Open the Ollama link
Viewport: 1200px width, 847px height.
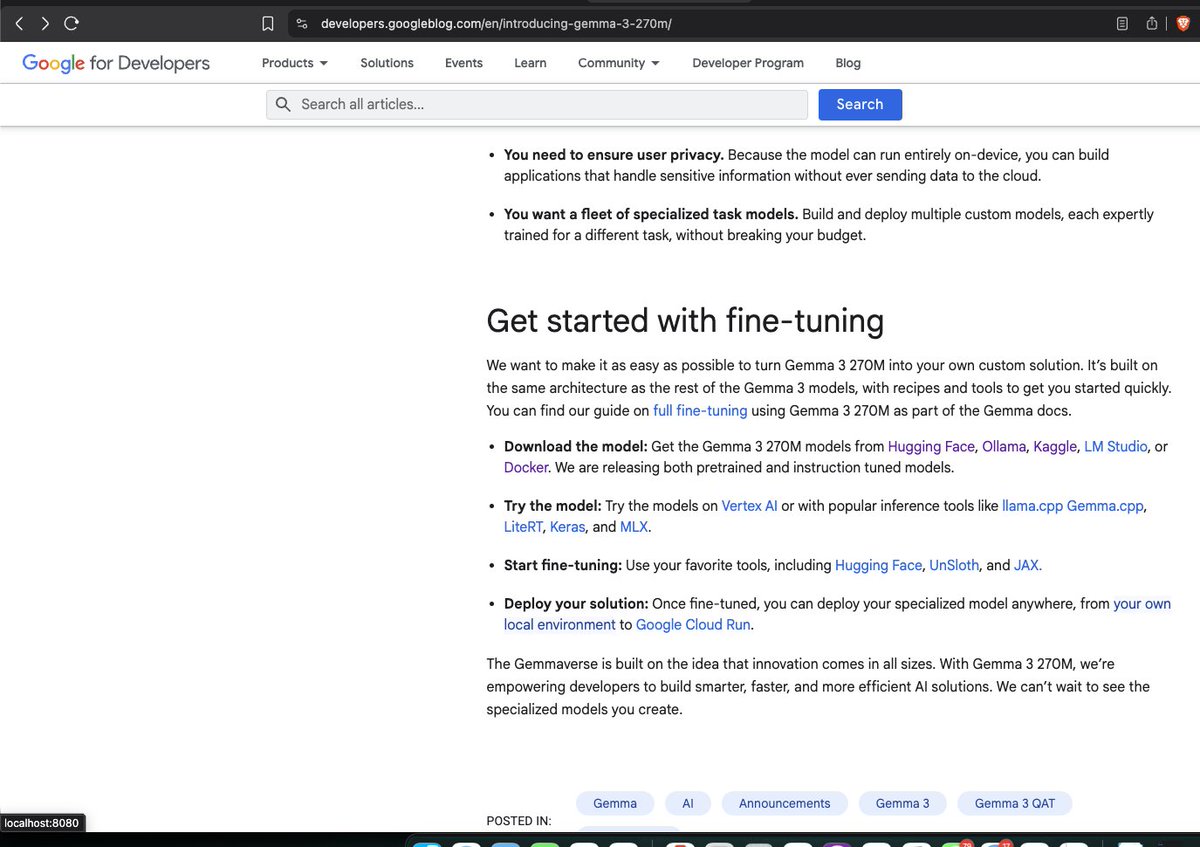pos(1004,447)
